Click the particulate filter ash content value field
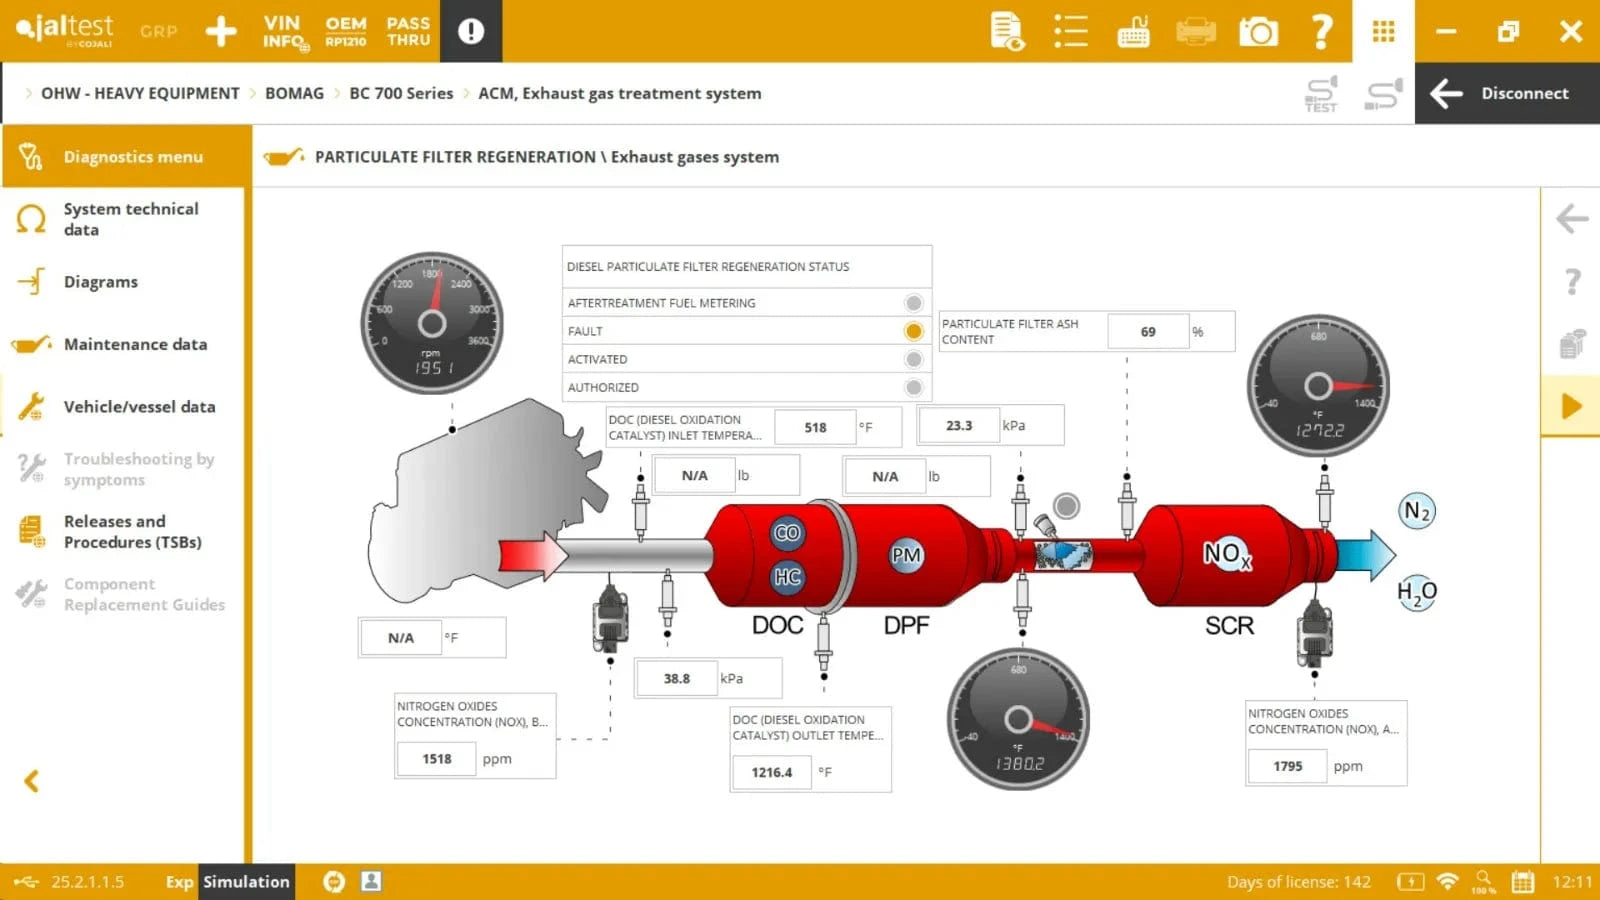 pos(1147,332)
